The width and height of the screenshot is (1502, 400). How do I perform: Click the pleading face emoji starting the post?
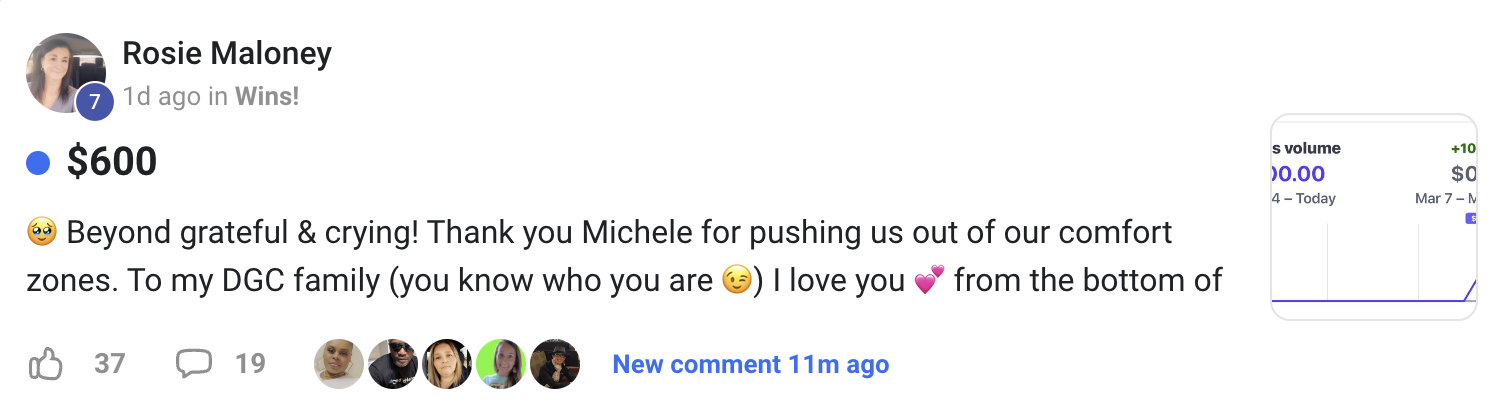click(40, 234)
